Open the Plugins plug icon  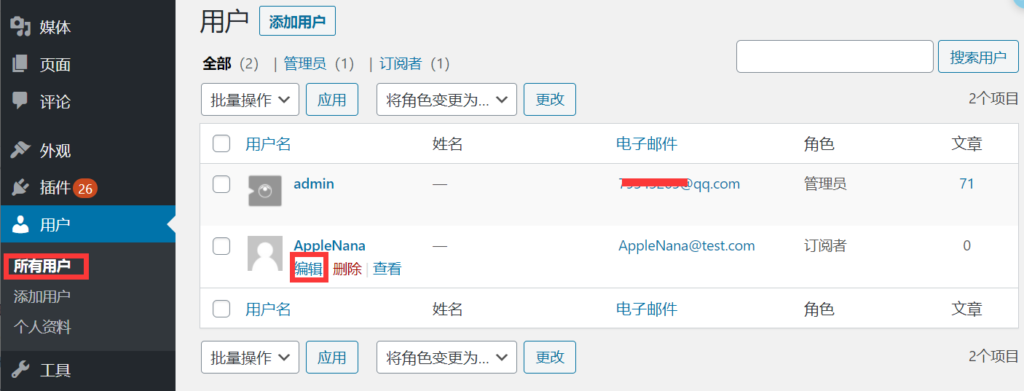click(x=21, y=188)
